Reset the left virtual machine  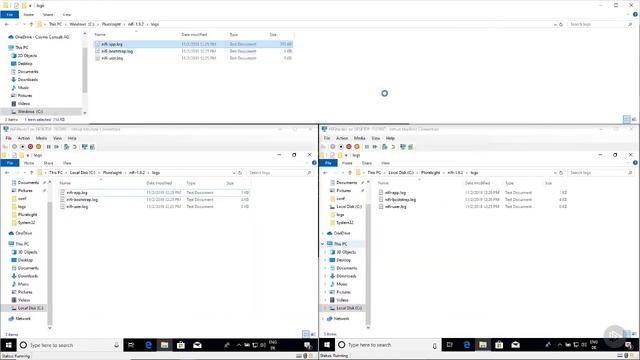tap(56, 147)
